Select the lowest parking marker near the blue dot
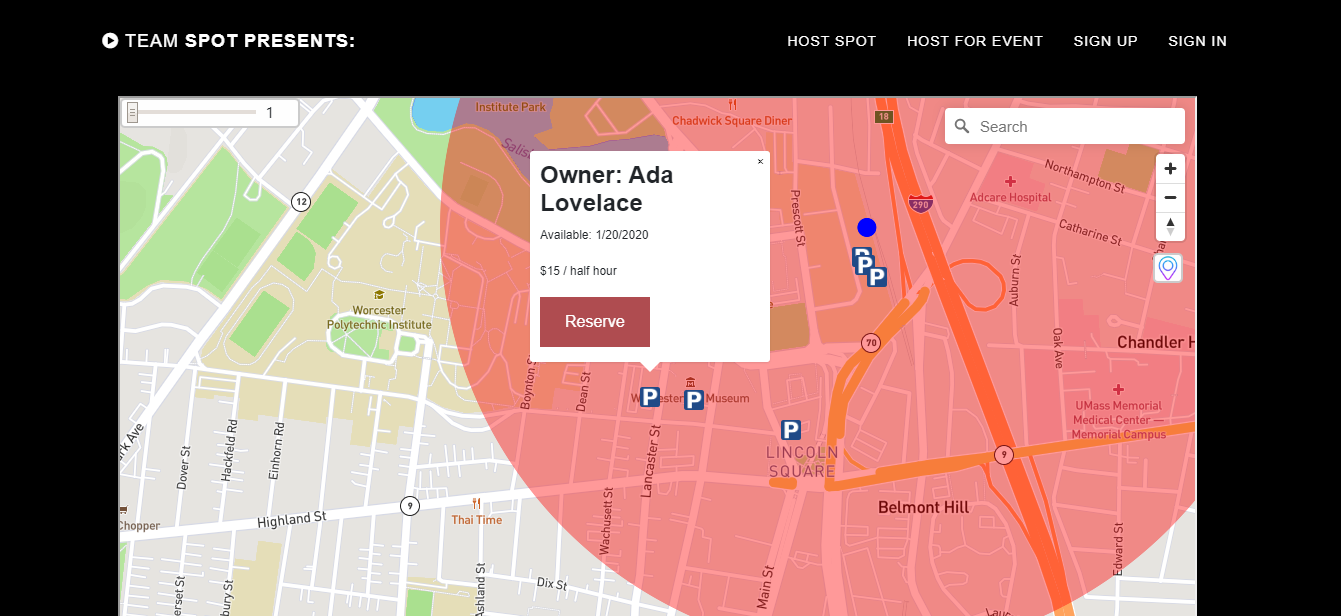Viewport: 1341px width, 616px height. [x=877, y=277]
